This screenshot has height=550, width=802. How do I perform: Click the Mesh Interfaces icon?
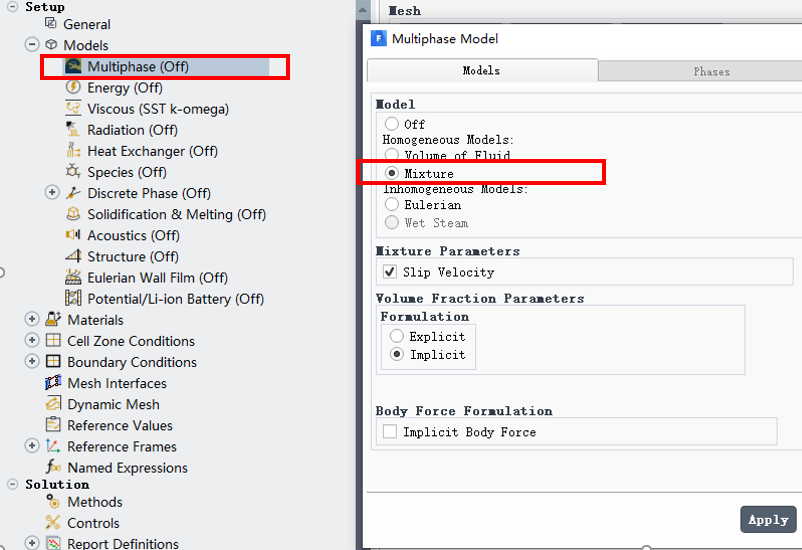point(53,382)
